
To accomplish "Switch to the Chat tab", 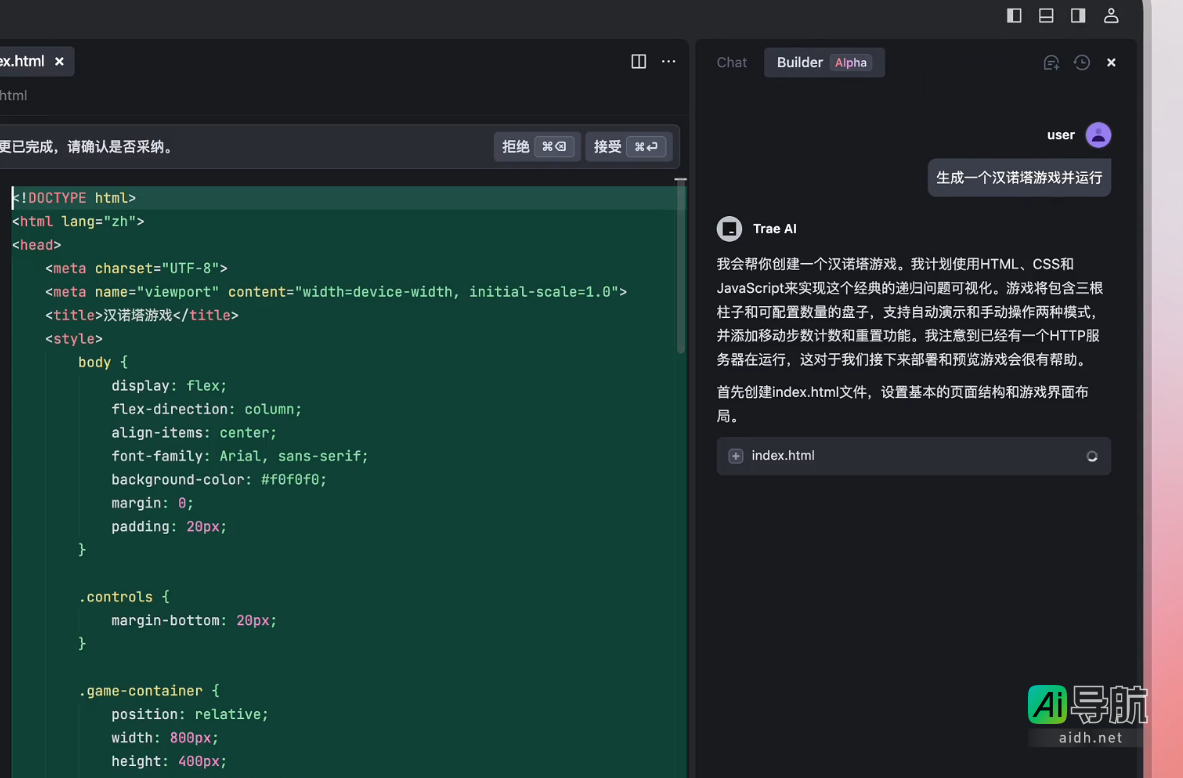I will pos(731,63).
